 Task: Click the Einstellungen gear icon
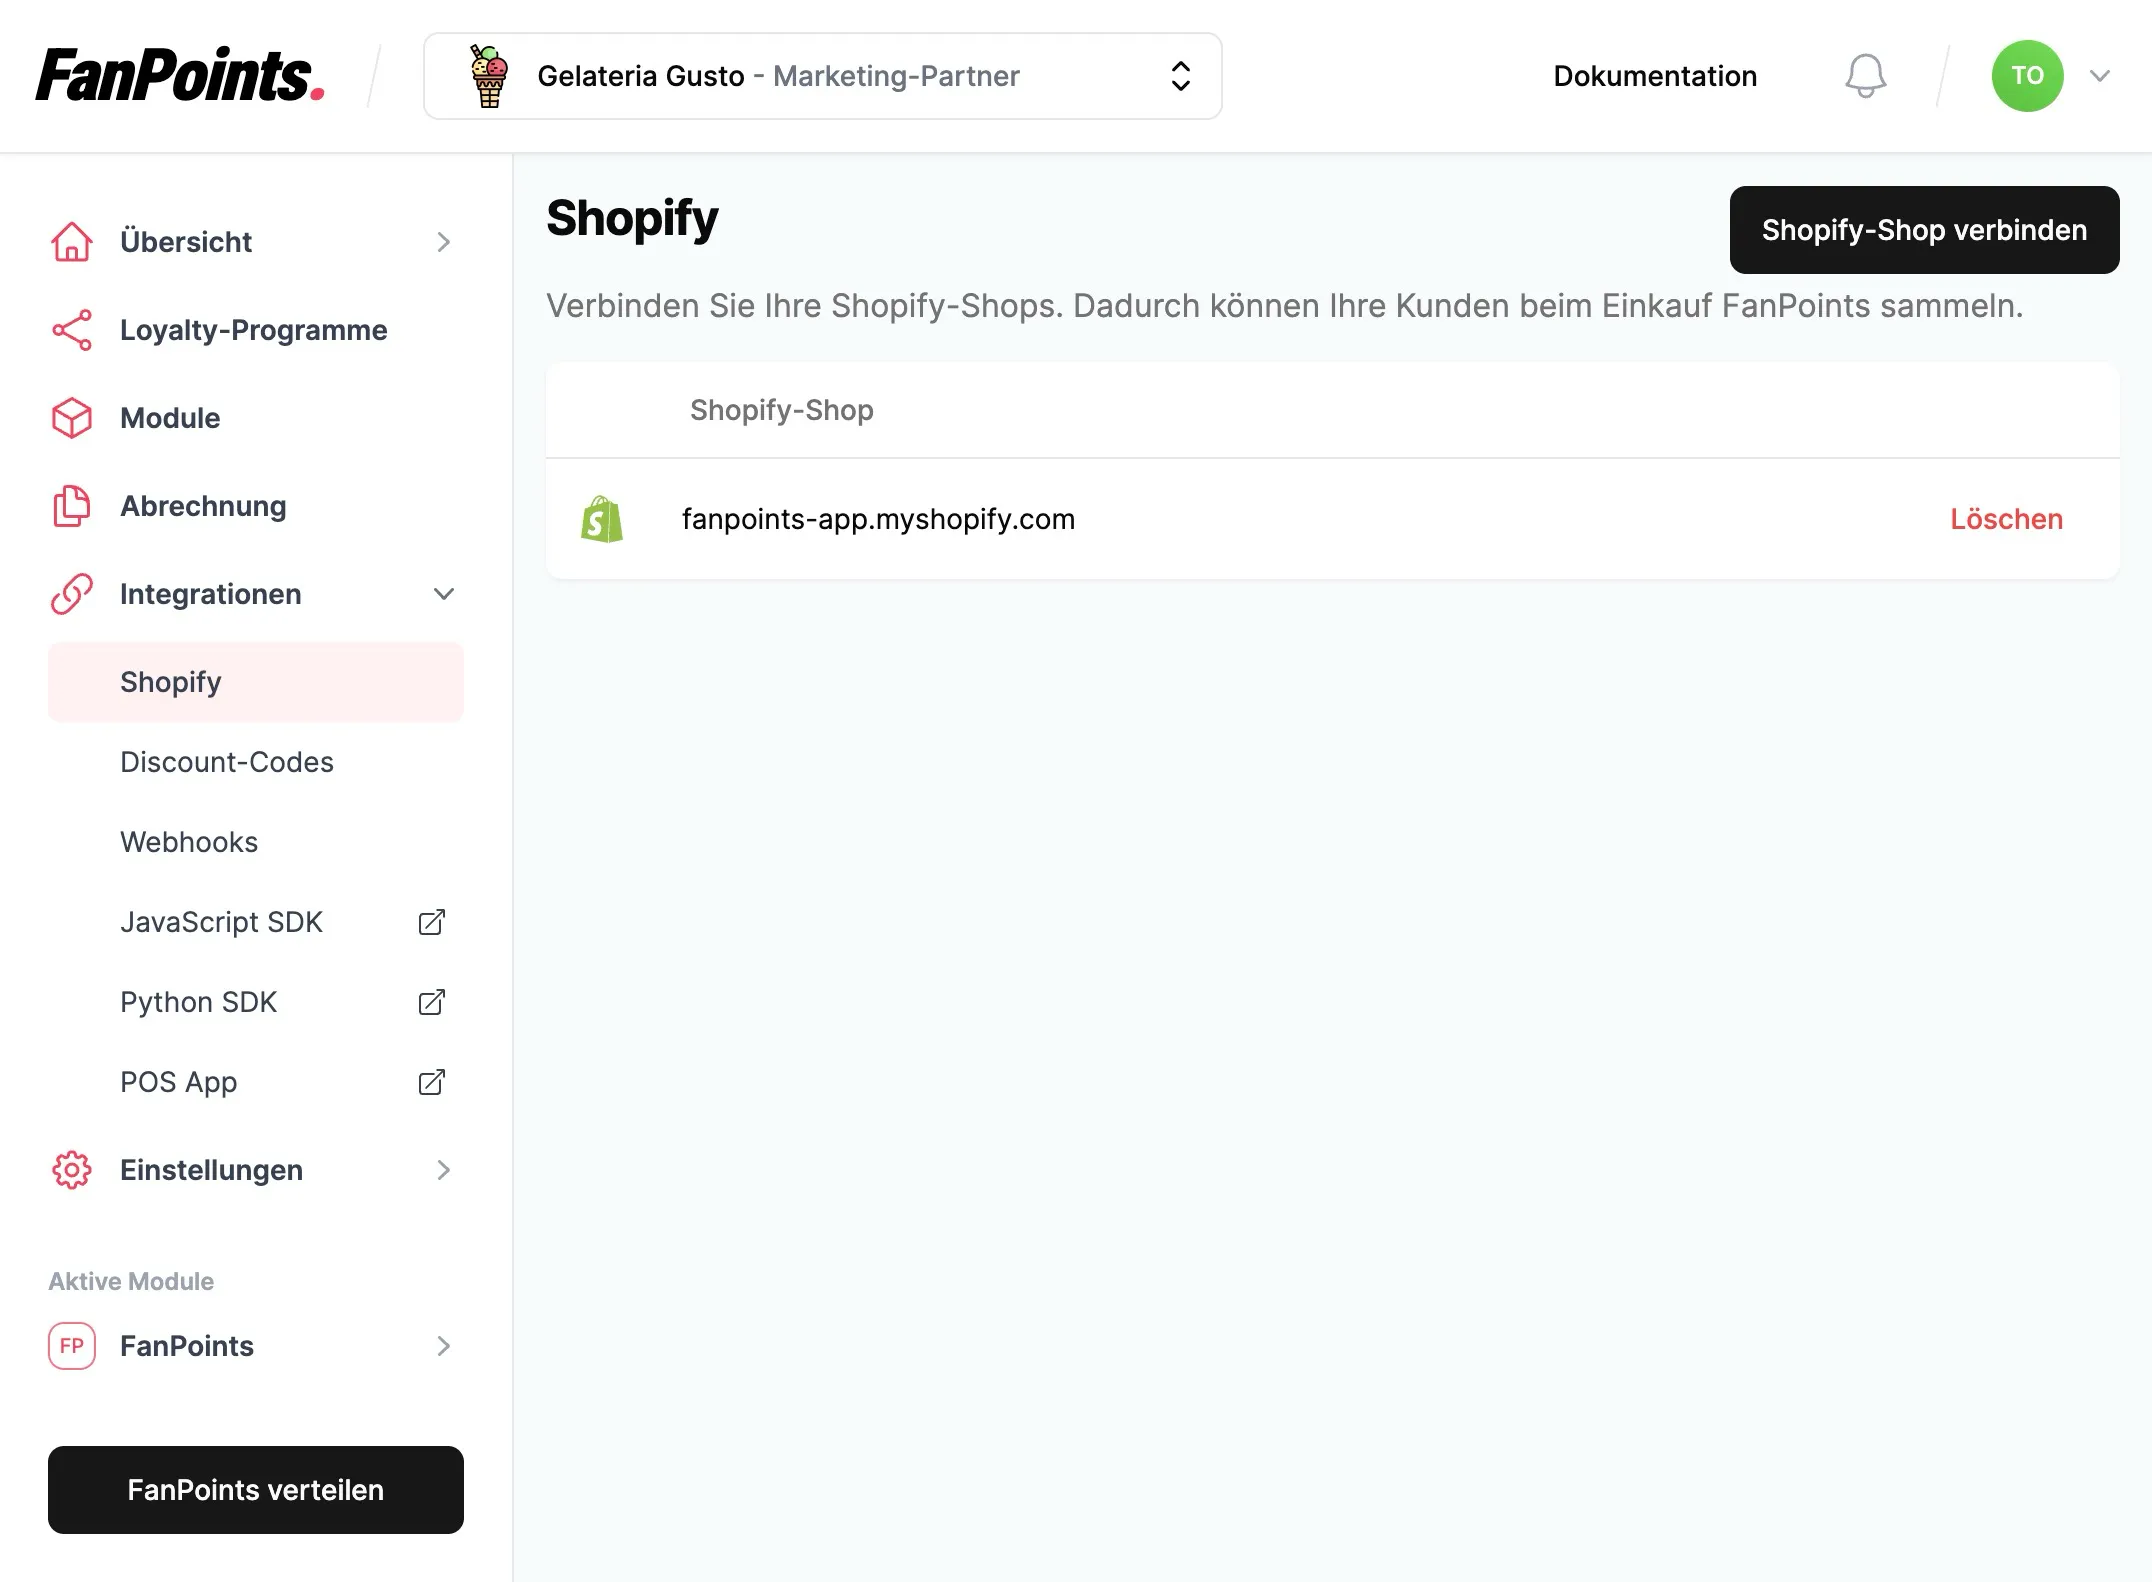72,1170
